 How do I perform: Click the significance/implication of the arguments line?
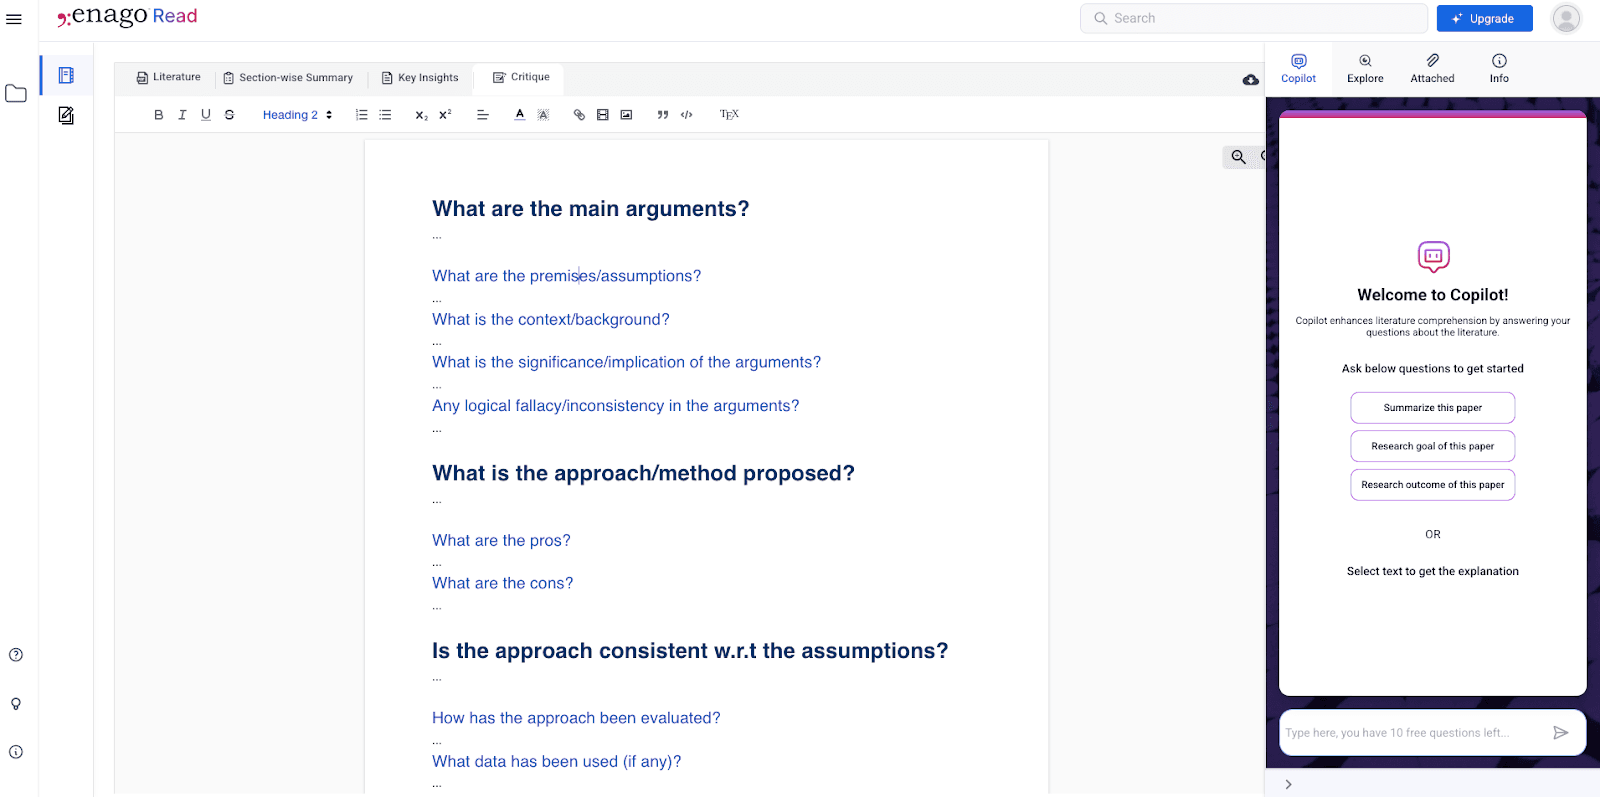[626, 363]
